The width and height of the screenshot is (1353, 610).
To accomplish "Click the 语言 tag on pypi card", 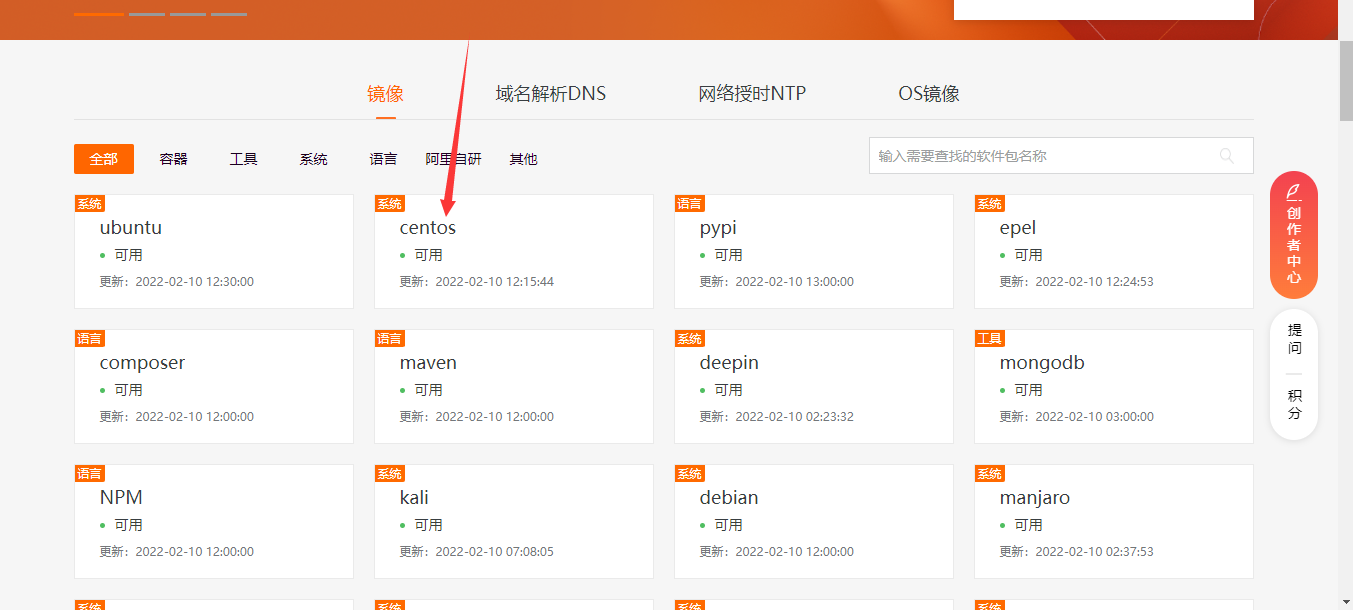I will tap(689, 203).
